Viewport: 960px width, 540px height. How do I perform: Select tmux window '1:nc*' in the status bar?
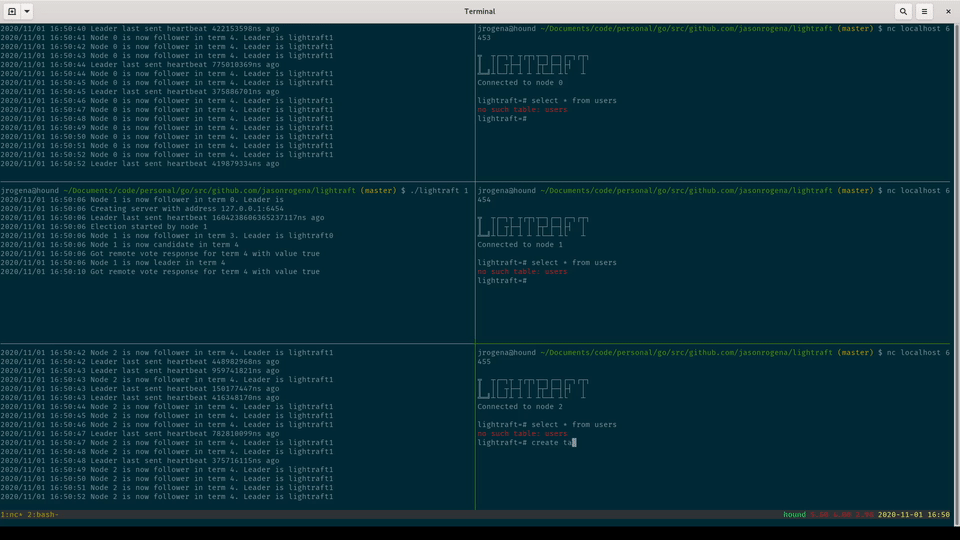coord(12,514)
